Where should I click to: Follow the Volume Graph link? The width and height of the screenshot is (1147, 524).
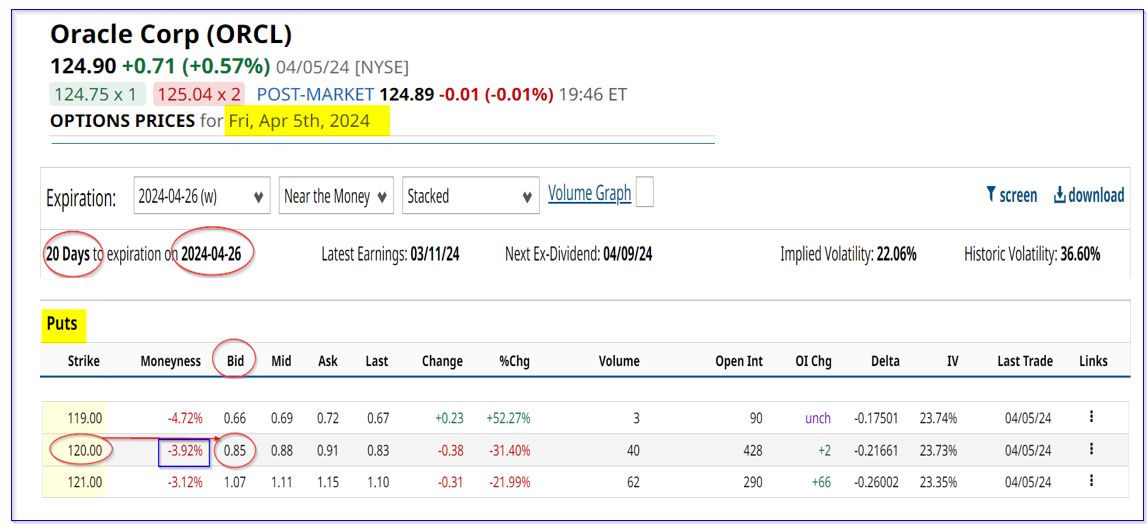coord(589,193)
